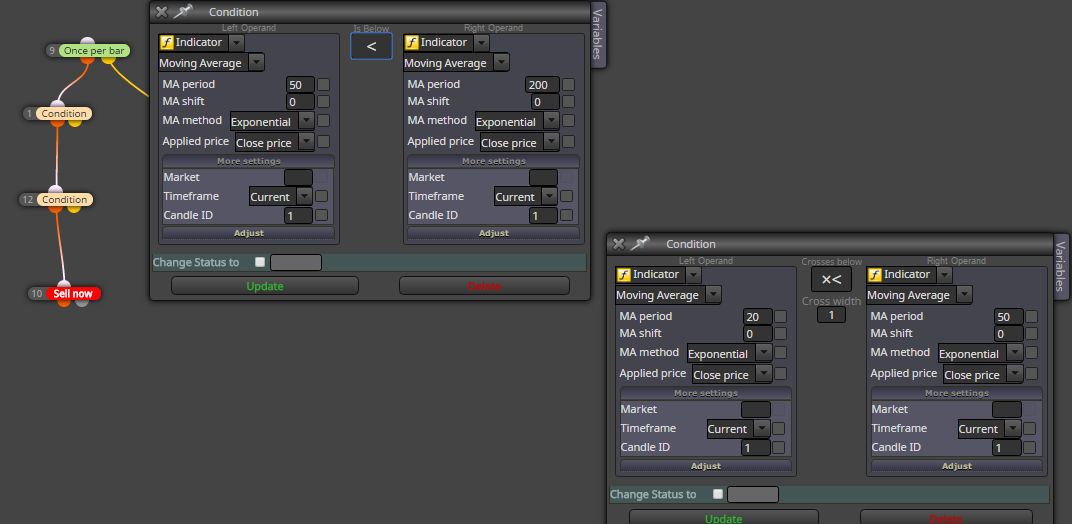Screen dimensions: 1072x524
Task: Click the orange output dot of Once per bar node
Action: pyautogui.click(x=88, y=60)
